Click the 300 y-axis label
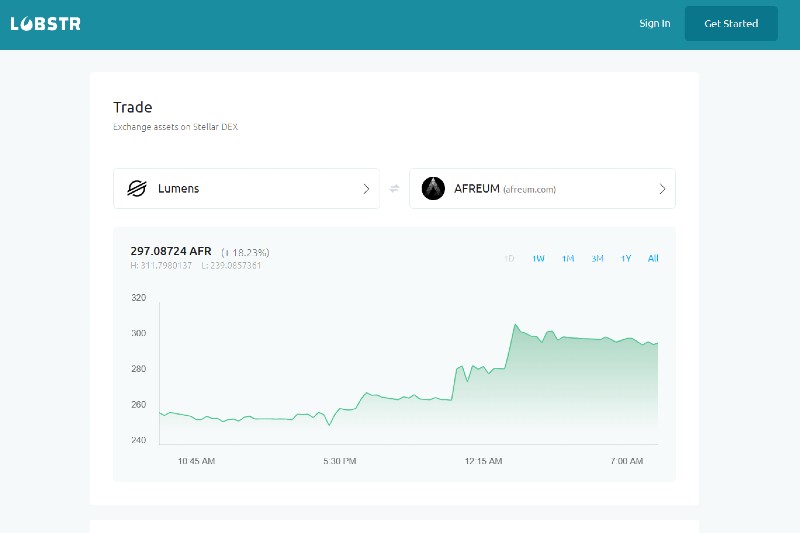The height and width of the screenshot is (533, 800). click(x=139, y=333)
